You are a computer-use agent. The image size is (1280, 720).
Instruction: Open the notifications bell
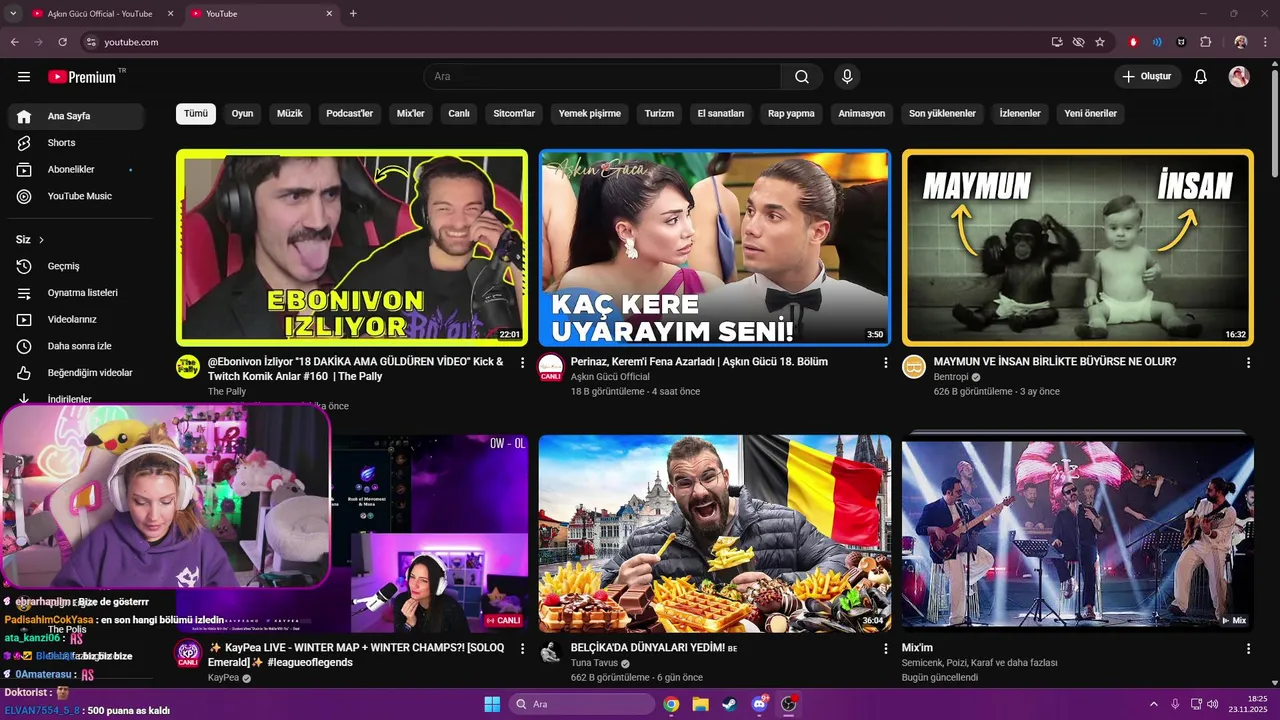point(1201,77)
